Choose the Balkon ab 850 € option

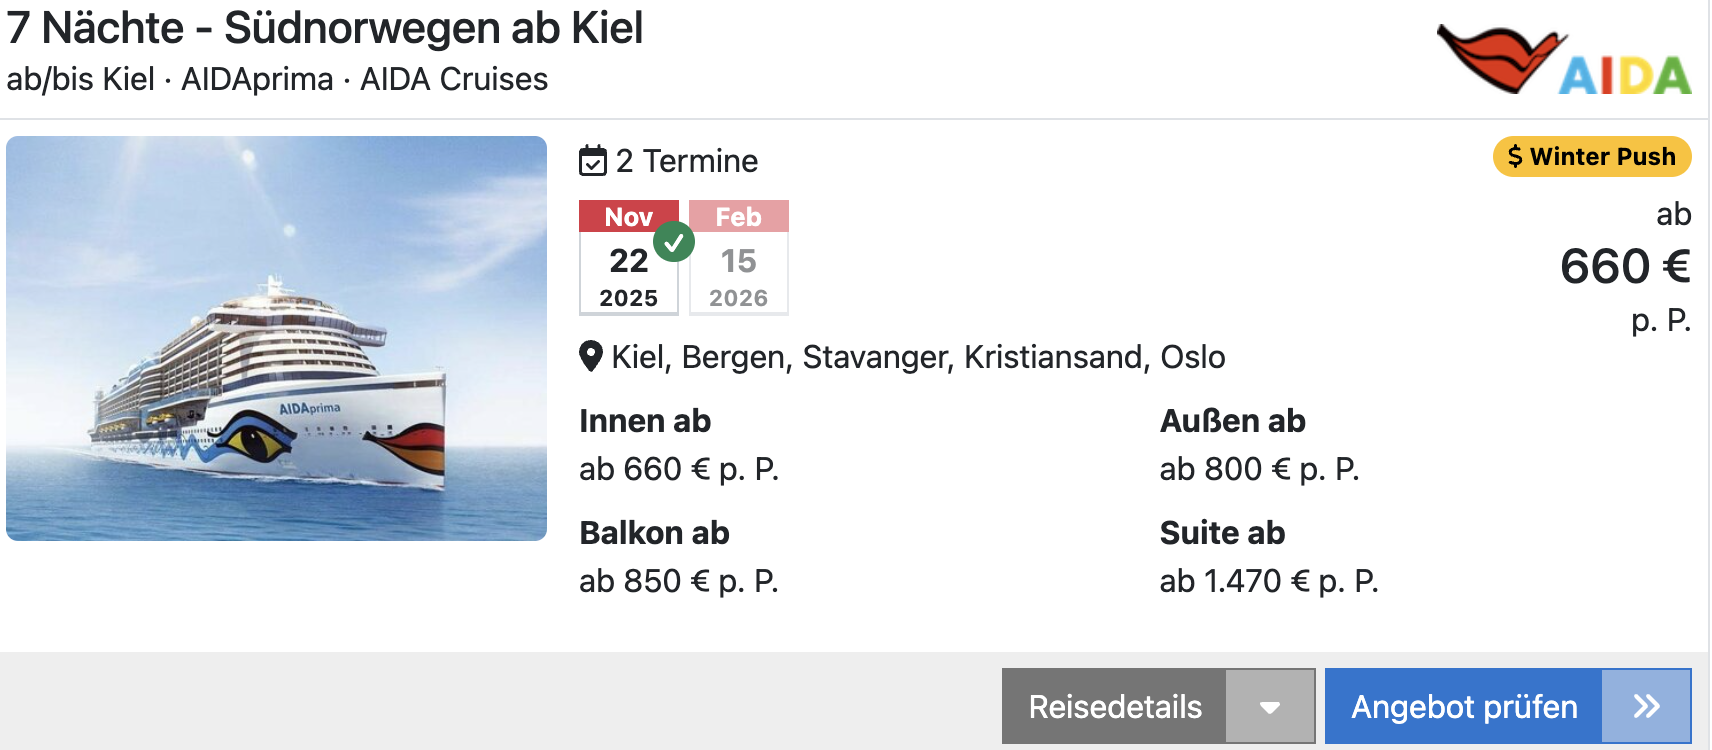[679, 557]
